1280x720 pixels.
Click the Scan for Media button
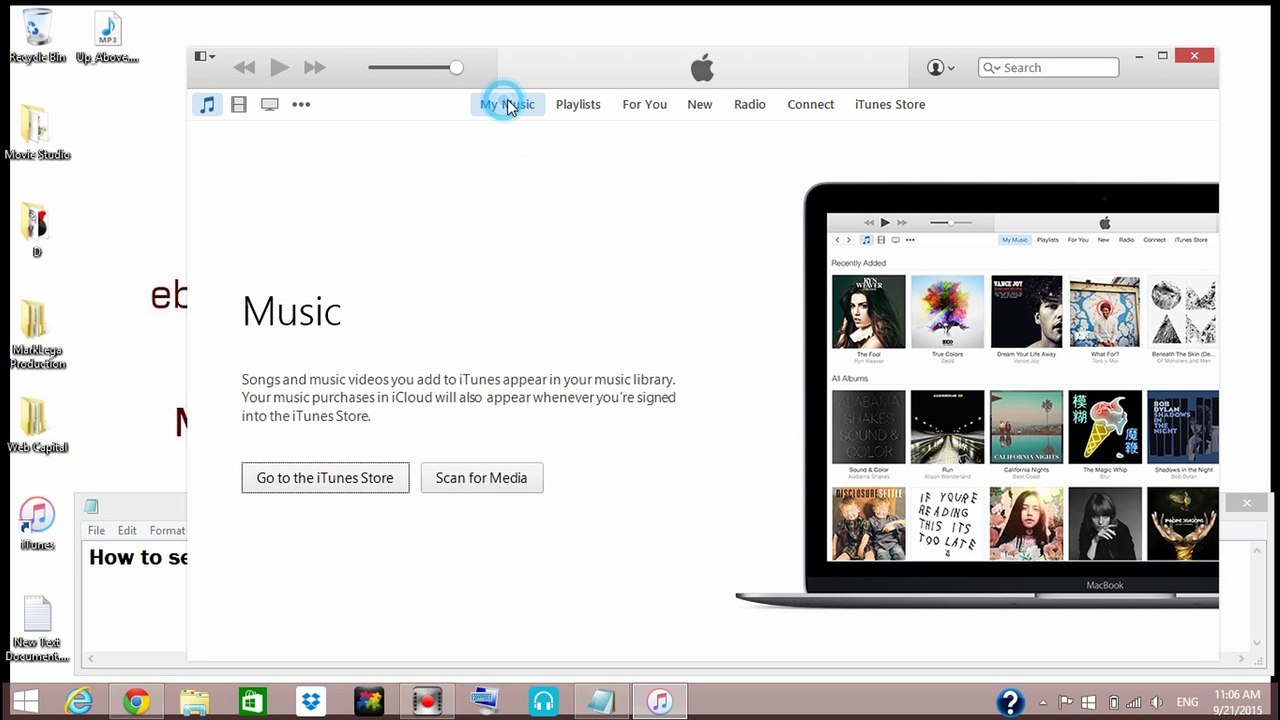click(x=481, y=478)
